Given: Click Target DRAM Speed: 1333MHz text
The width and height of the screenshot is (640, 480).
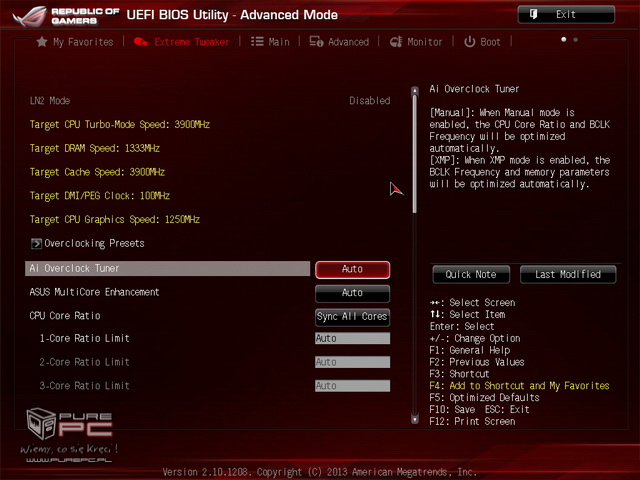Looking at the screenshot, I should tap(95, 148).
